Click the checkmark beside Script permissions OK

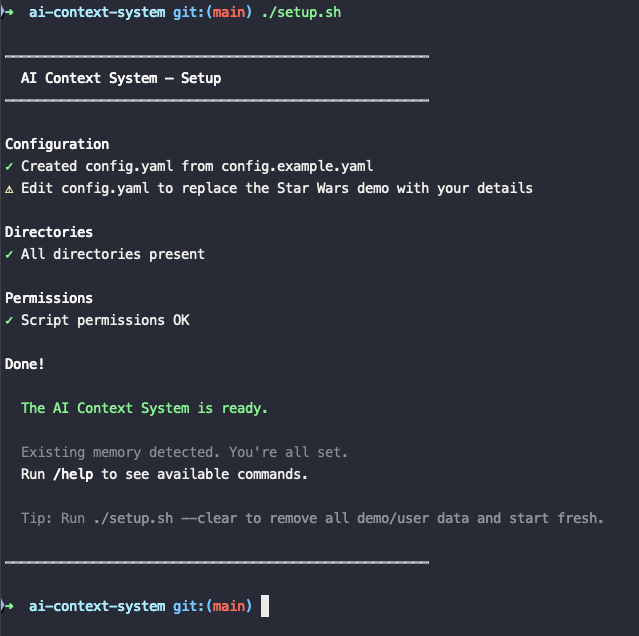9,320
